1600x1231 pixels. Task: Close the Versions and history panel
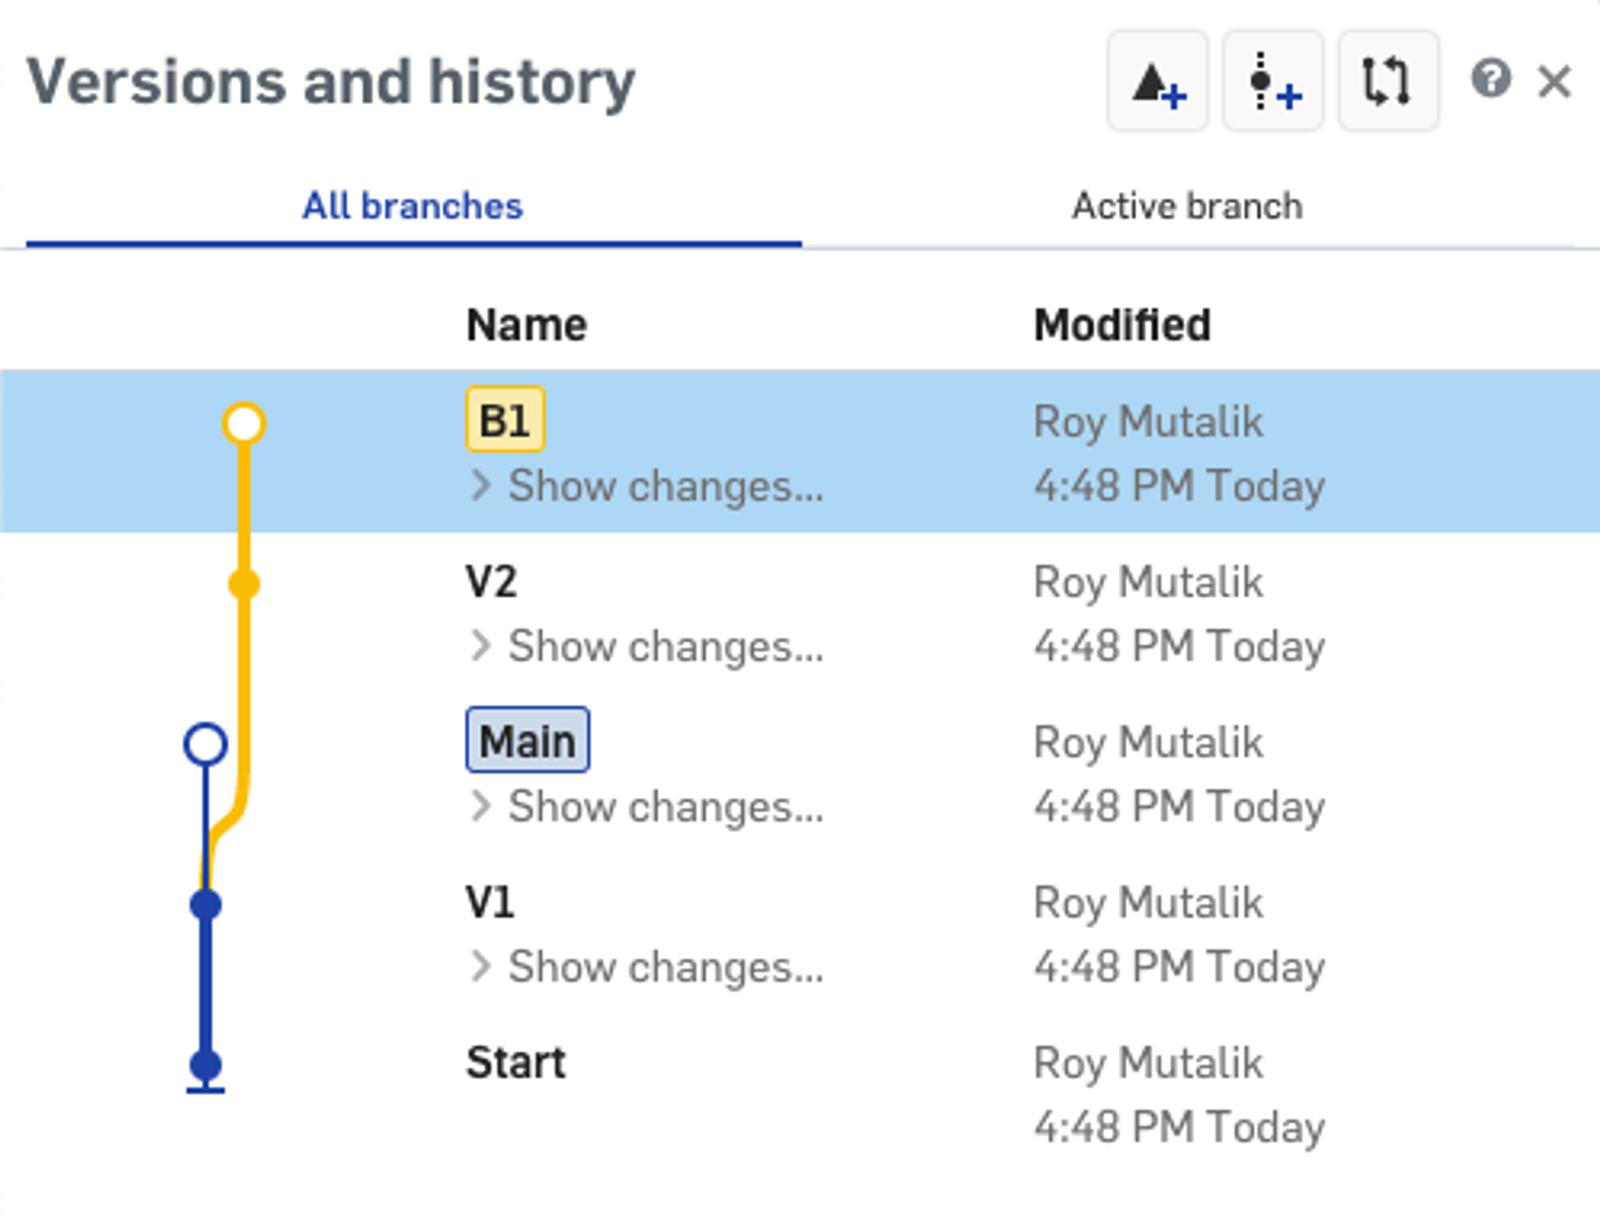pos(1554,82)
